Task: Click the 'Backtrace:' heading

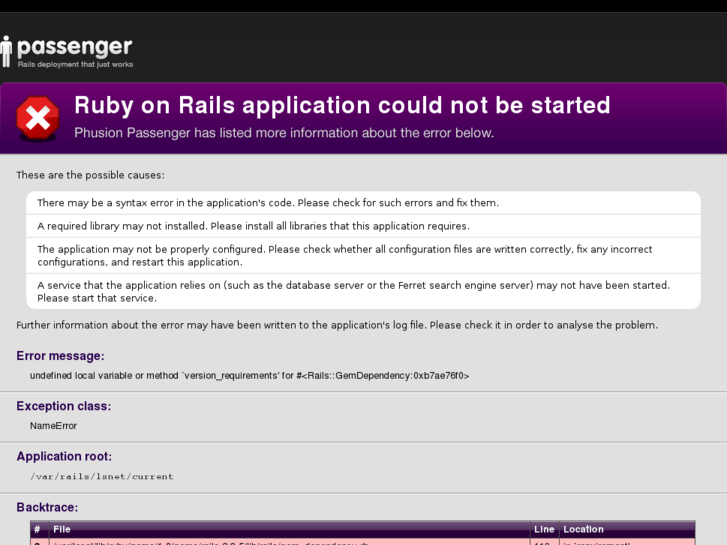Action: (47, 507)
